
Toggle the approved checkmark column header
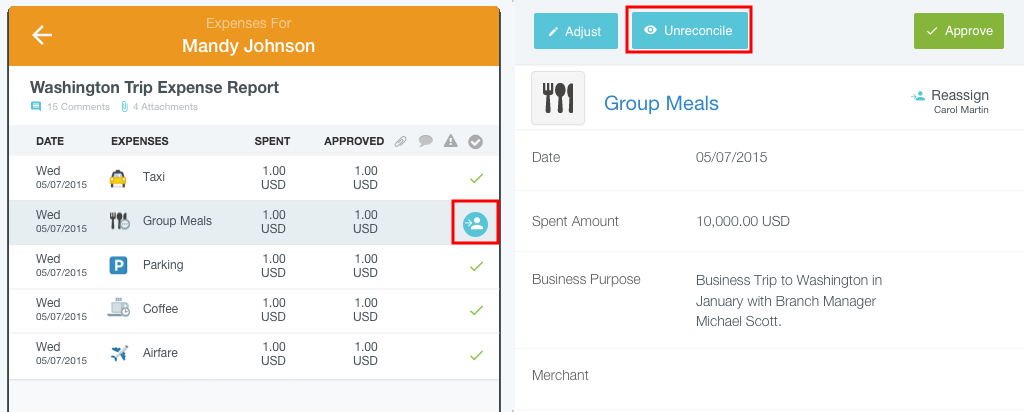(476, 141)
